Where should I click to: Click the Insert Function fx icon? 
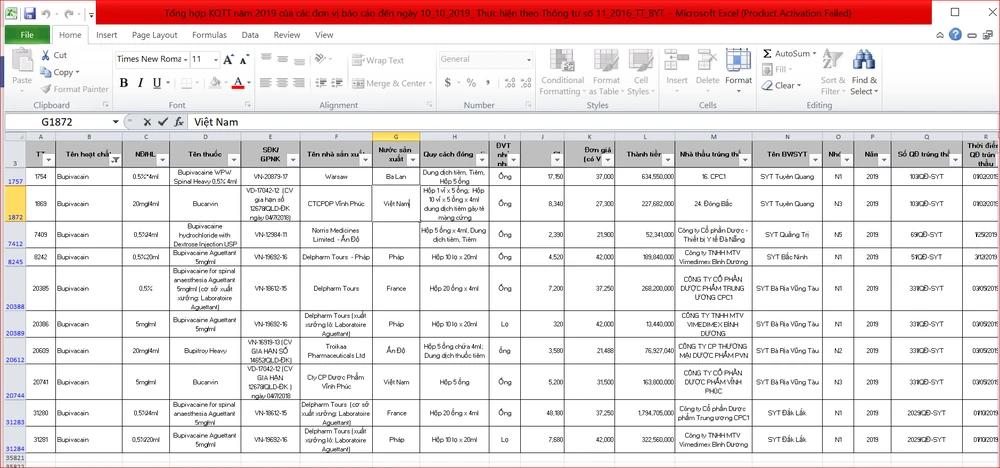tap(179, 121)
